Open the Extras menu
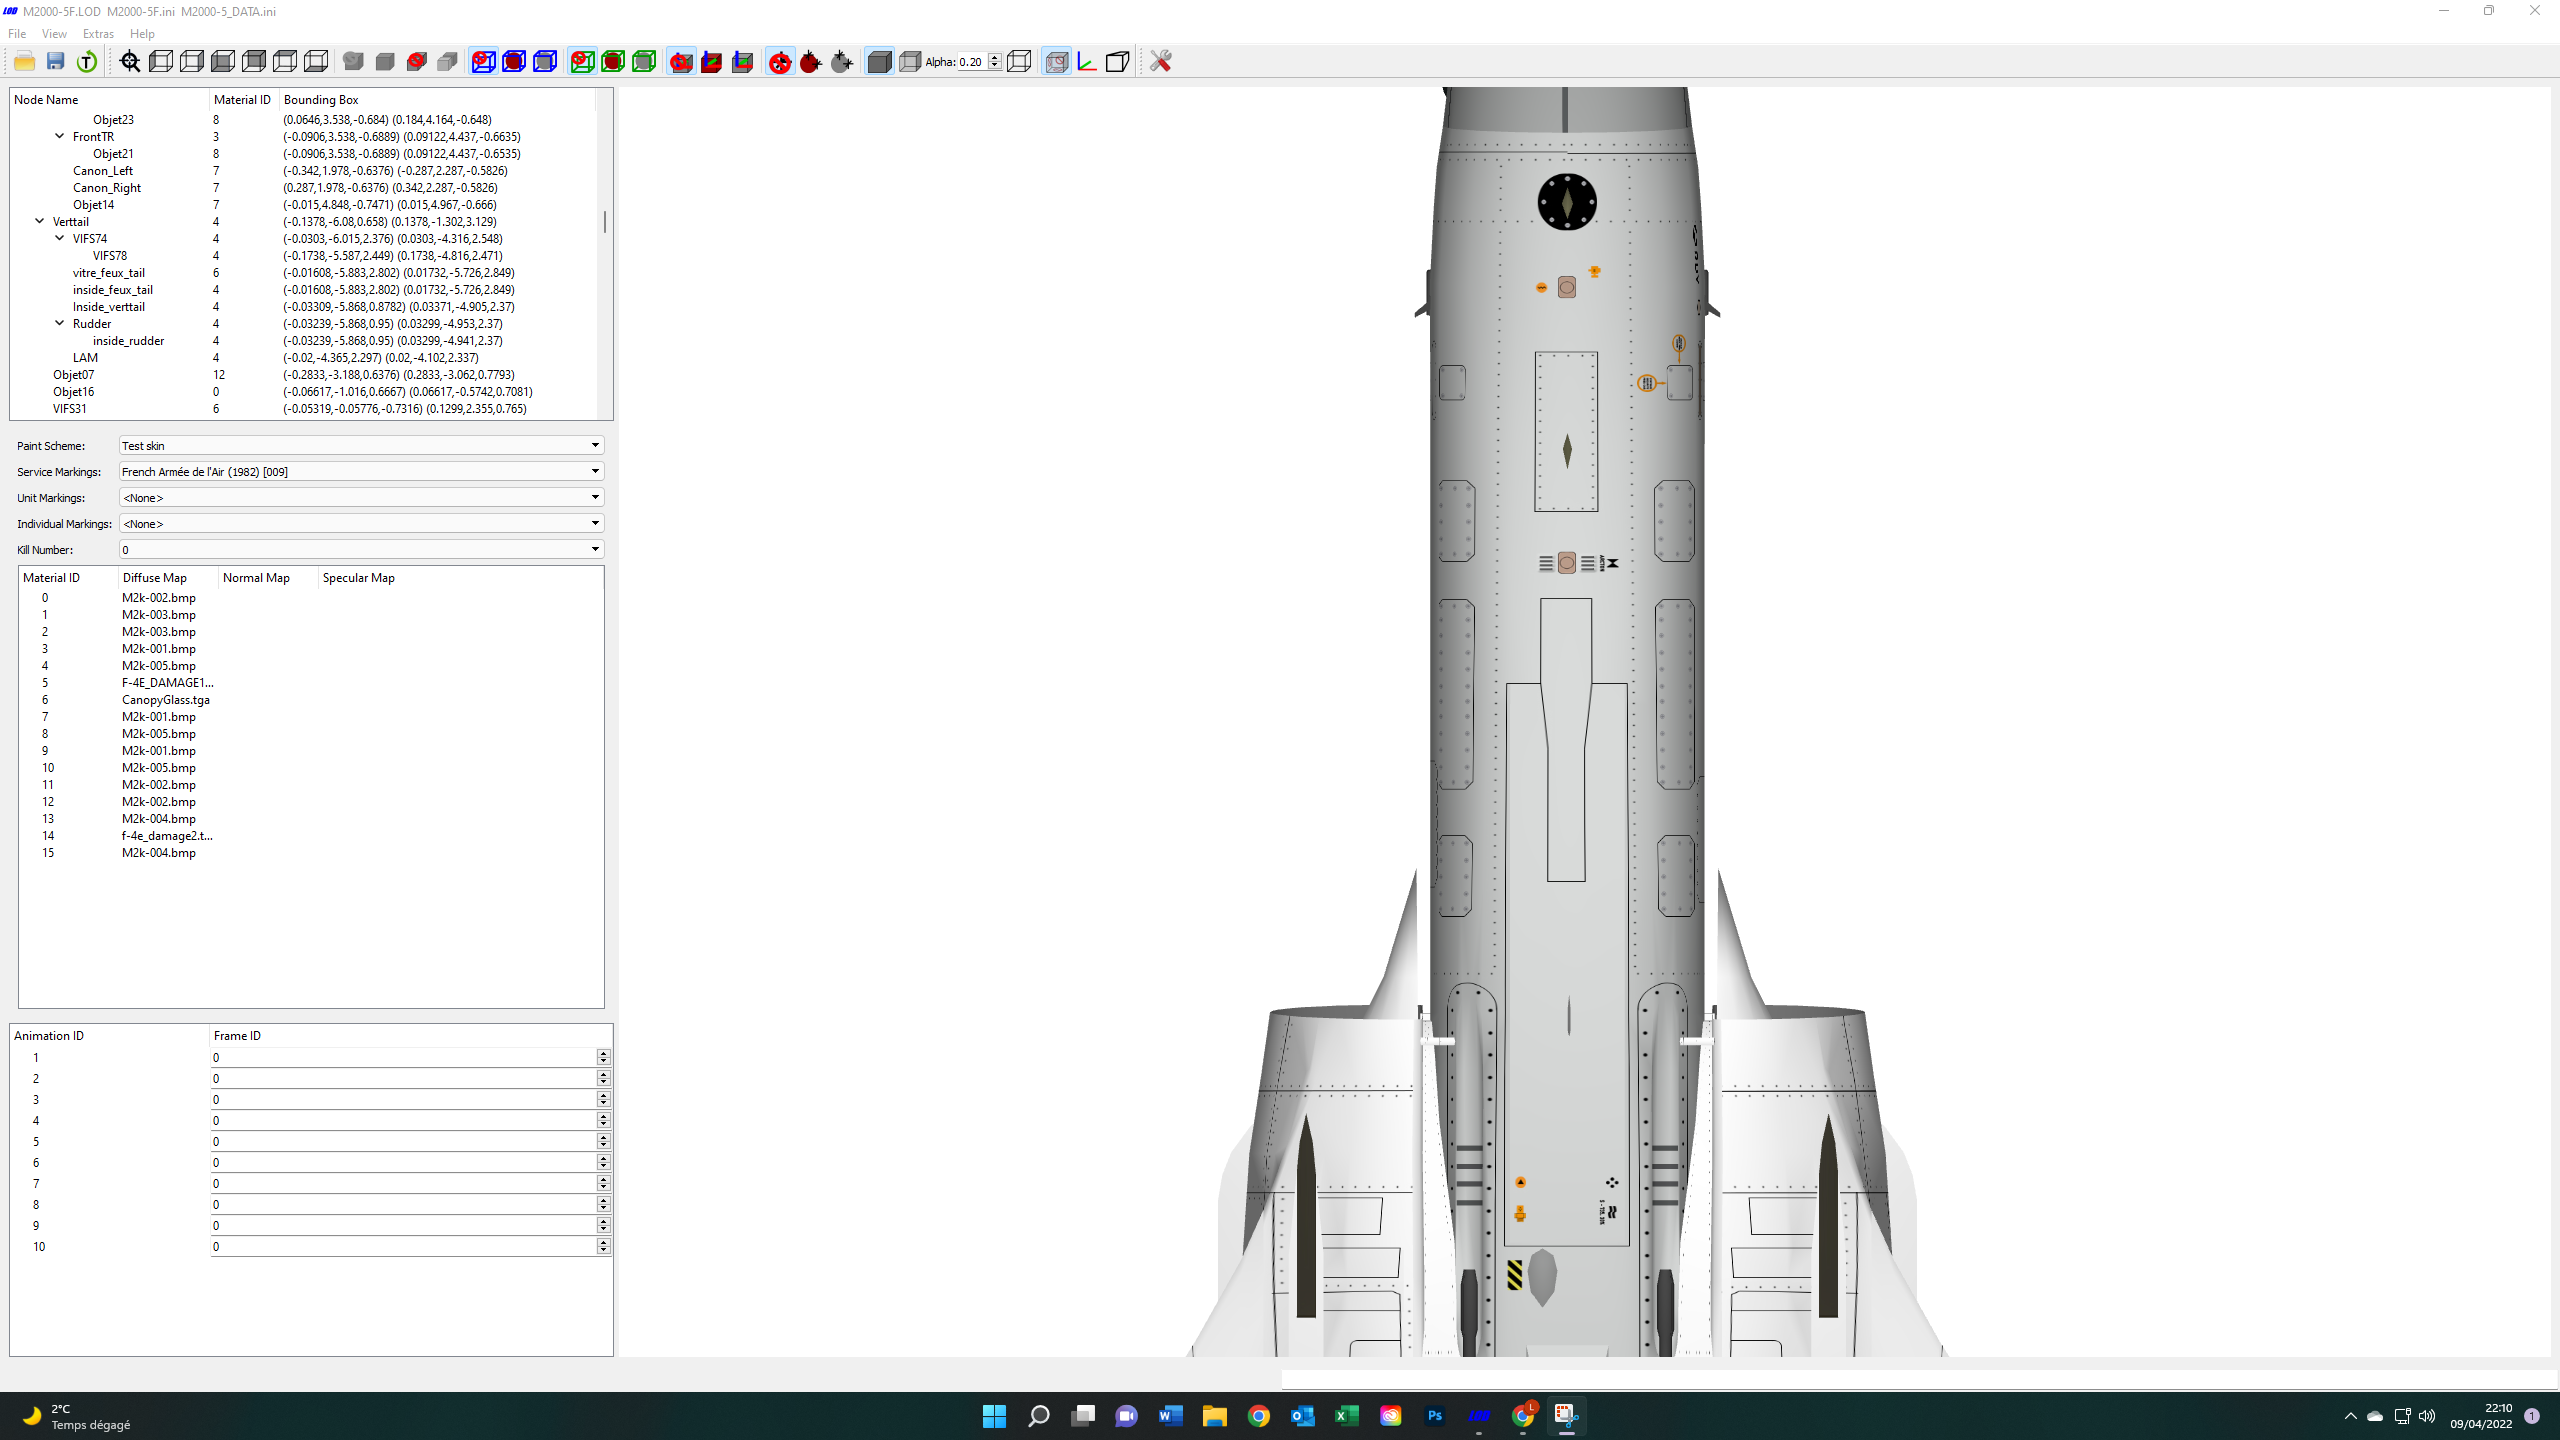The height and width of the screenshot is (1440, 2560). click(98, 33)
